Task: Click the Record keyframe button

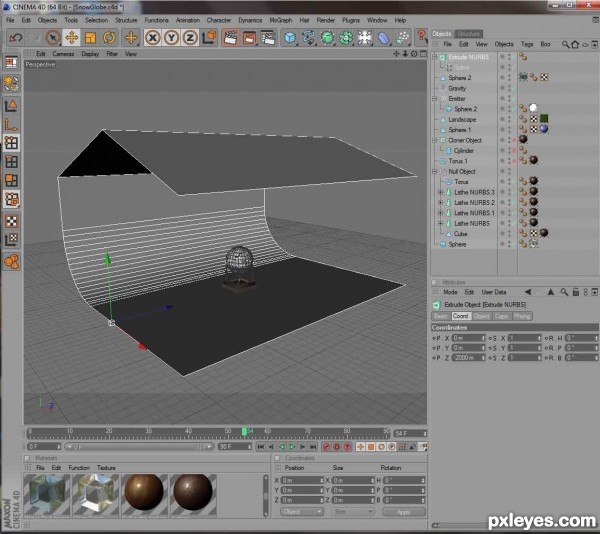Action: [326, 446]
